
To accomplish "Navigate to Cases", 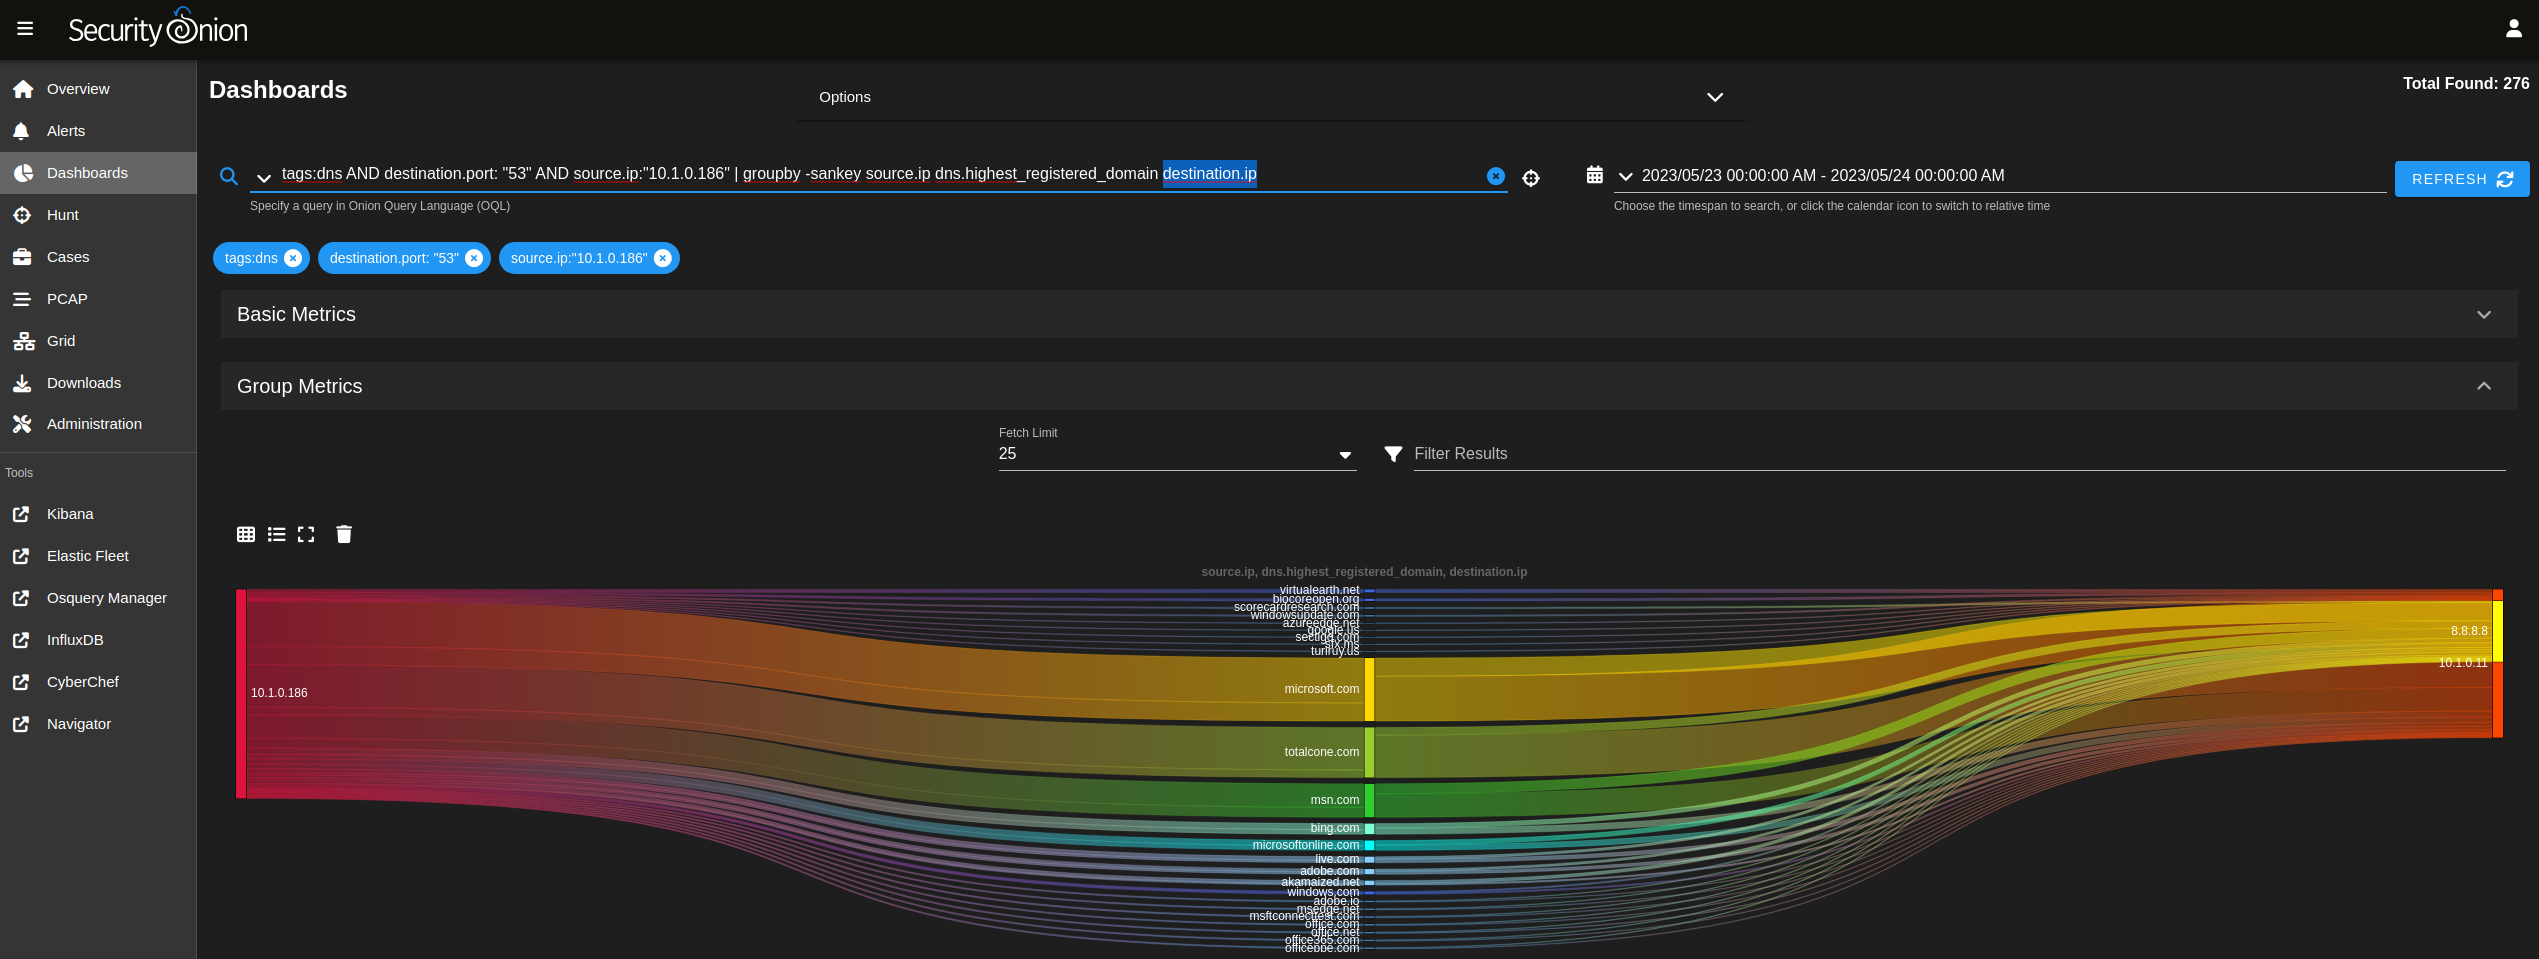I will click(98, 257).
